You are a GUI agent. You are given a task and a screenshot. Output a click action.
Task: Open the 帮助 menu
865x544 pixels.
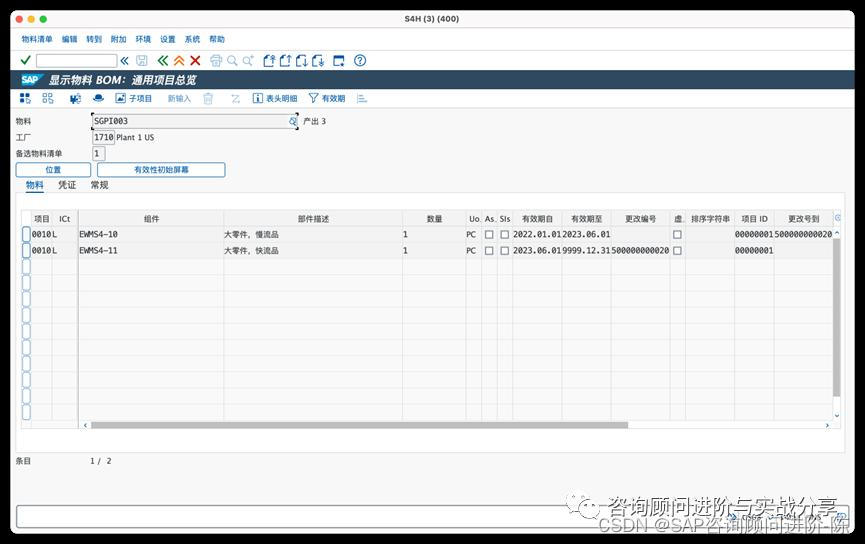tap(217, 39)
